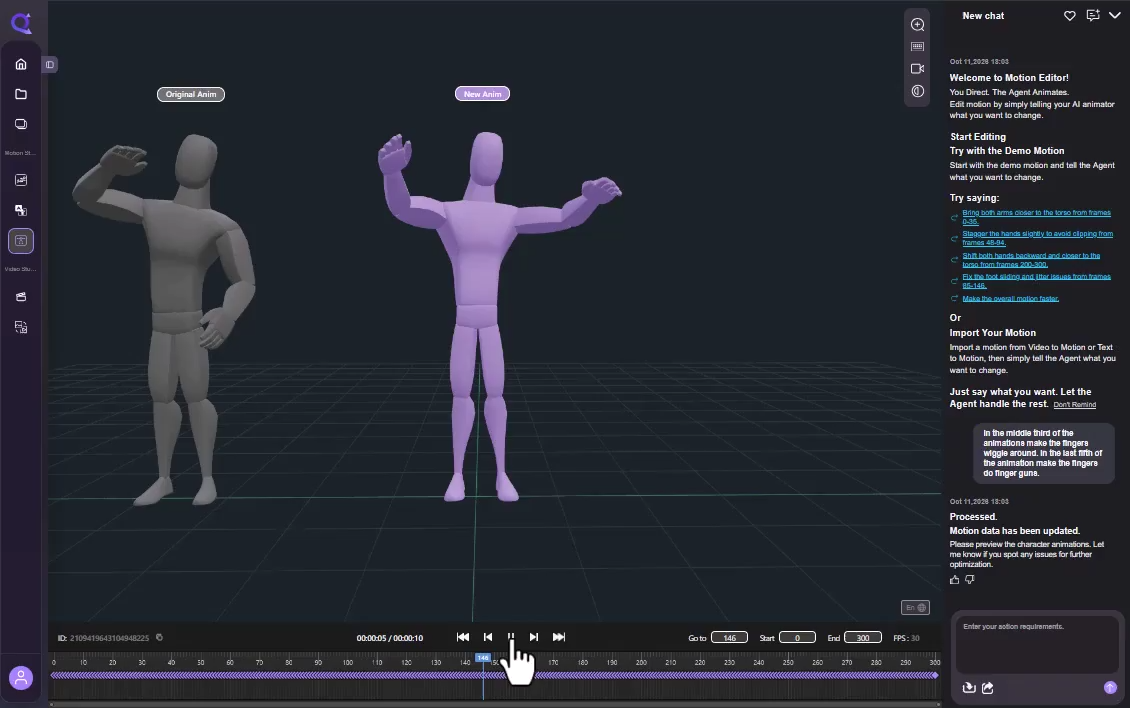
Task: Click the timeline horizontal scrollbar
Action: pos(494,704)
